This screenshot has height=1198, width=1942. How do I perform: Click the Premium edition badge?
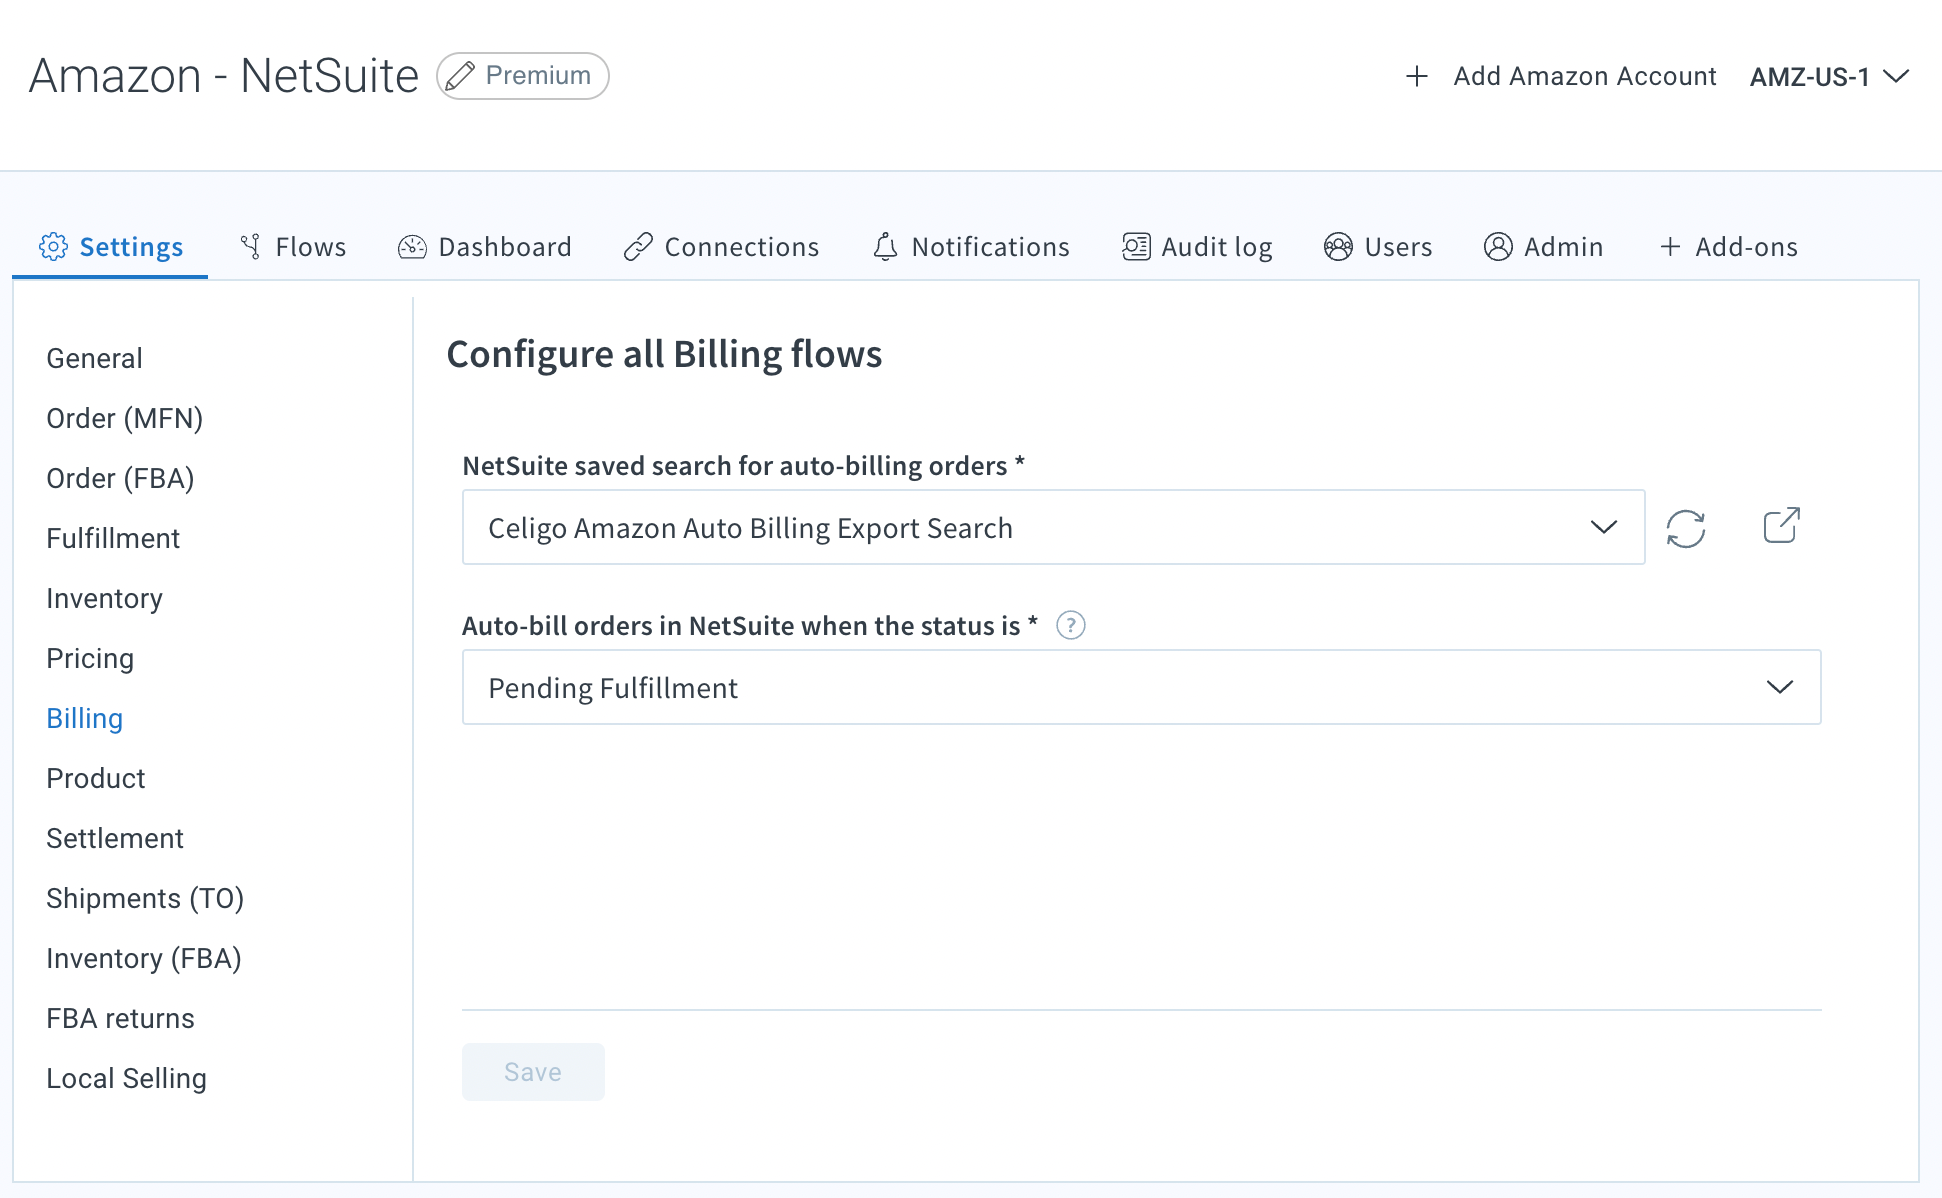pos(523,76)
